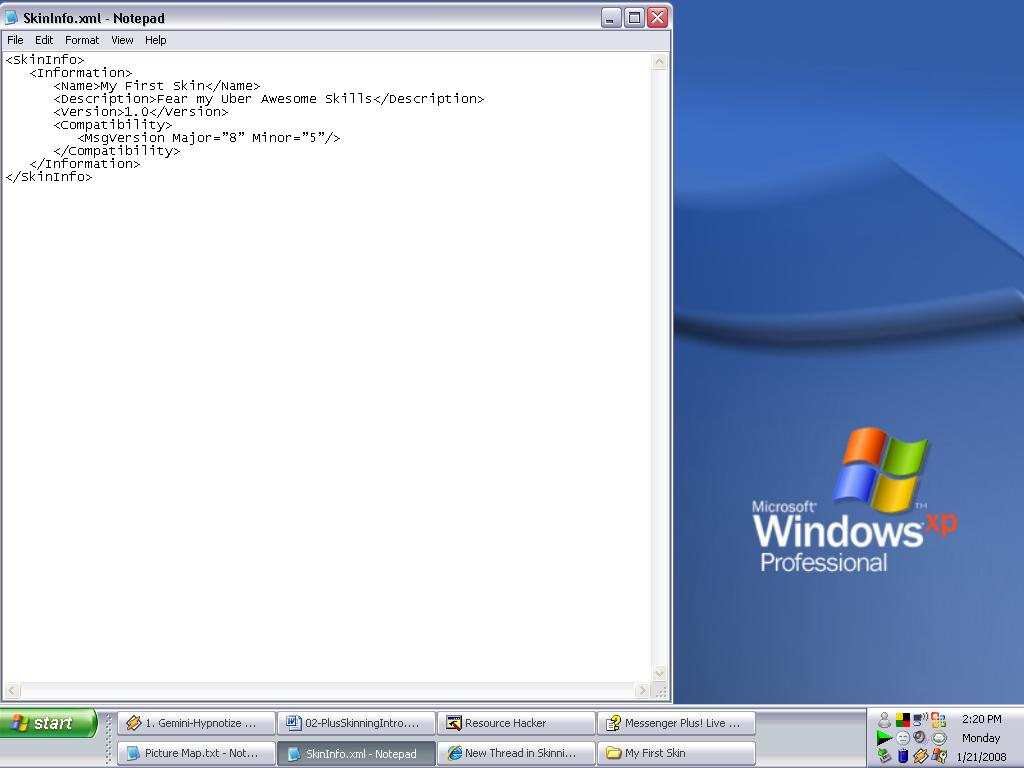Open the Messenger buddy icon in system tray
This screenshot has height=768, width=1024.
pos(884,720)
